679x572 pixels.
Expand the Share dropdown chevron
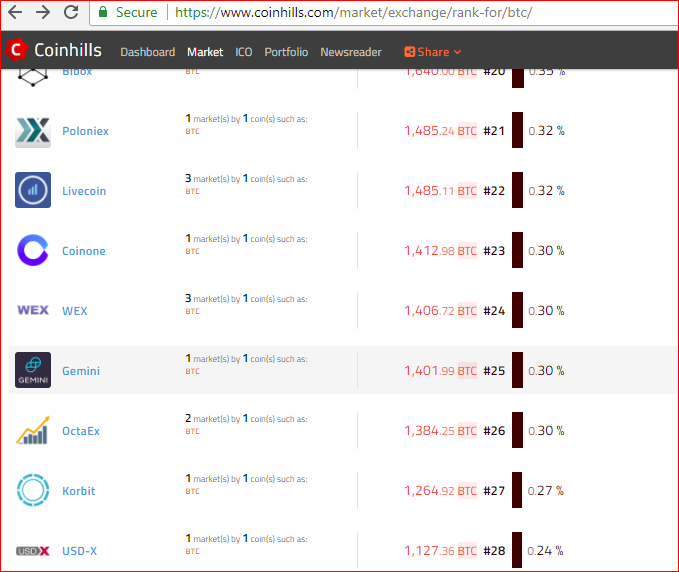pyautogui.click(x=457, y=52)
